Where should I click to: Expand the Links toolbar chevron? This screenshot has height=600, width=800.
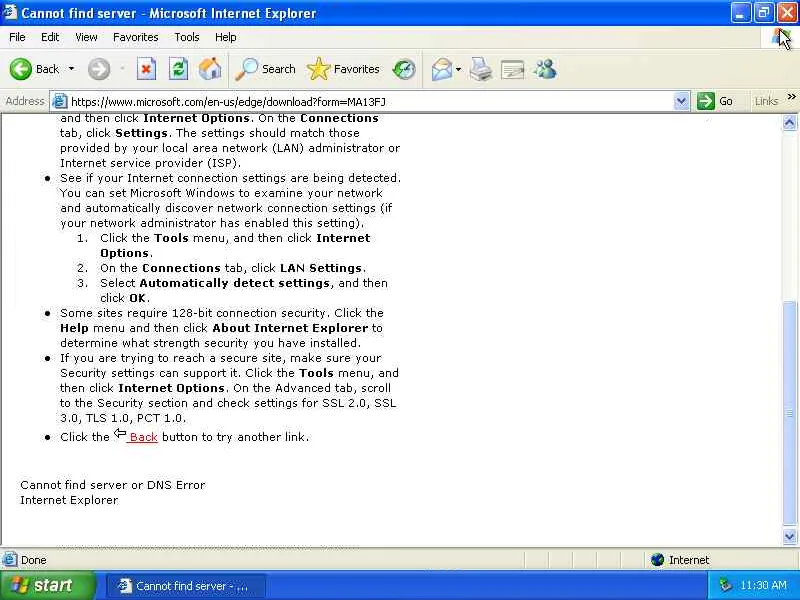pyautogui.click(x=791, y=97)
